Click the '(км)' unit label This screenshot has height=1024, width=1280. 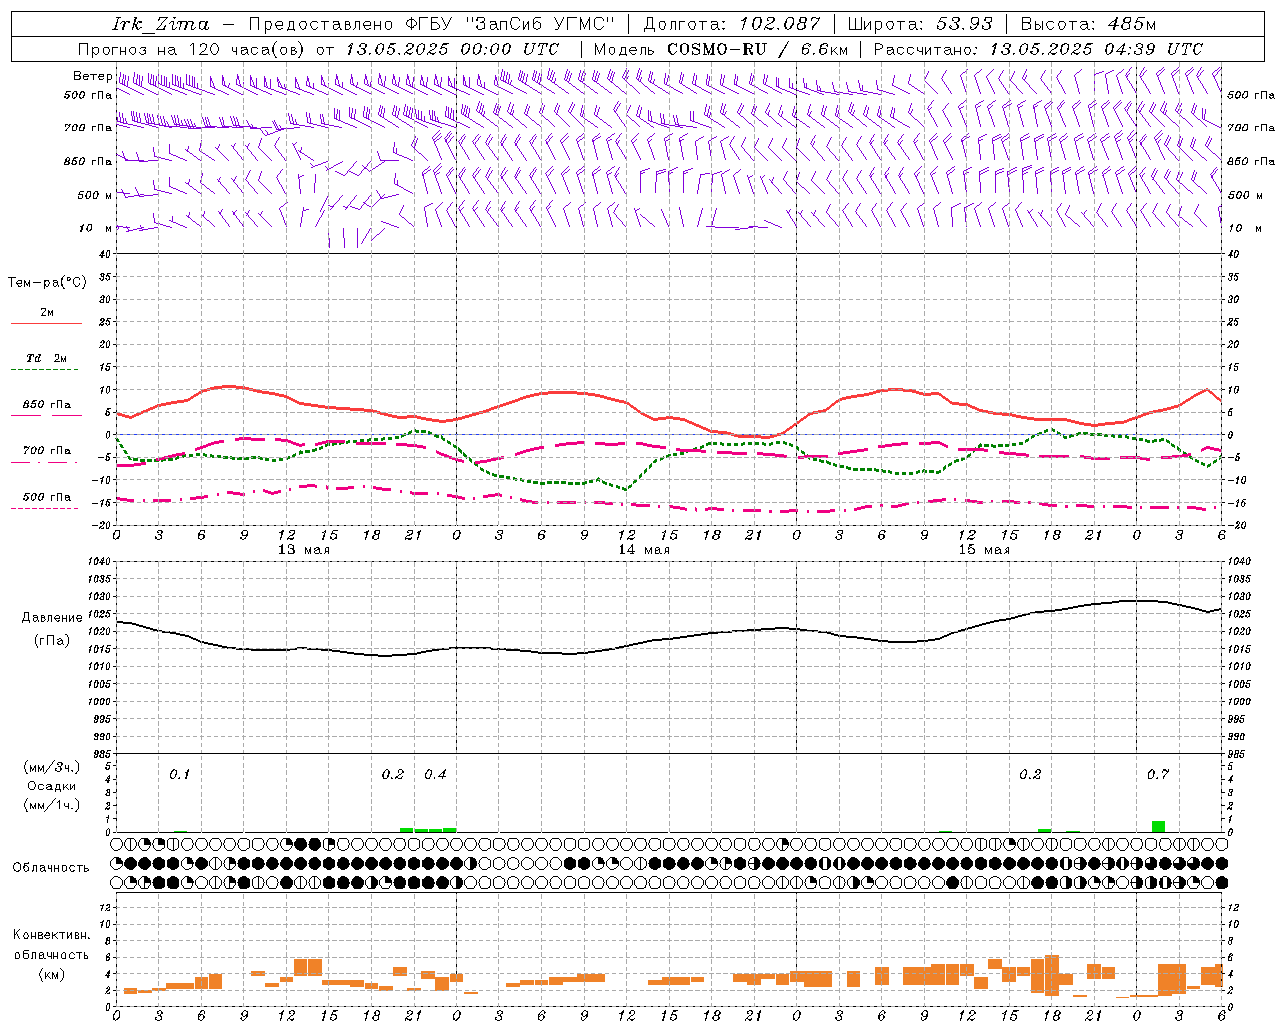click(52, 973)
